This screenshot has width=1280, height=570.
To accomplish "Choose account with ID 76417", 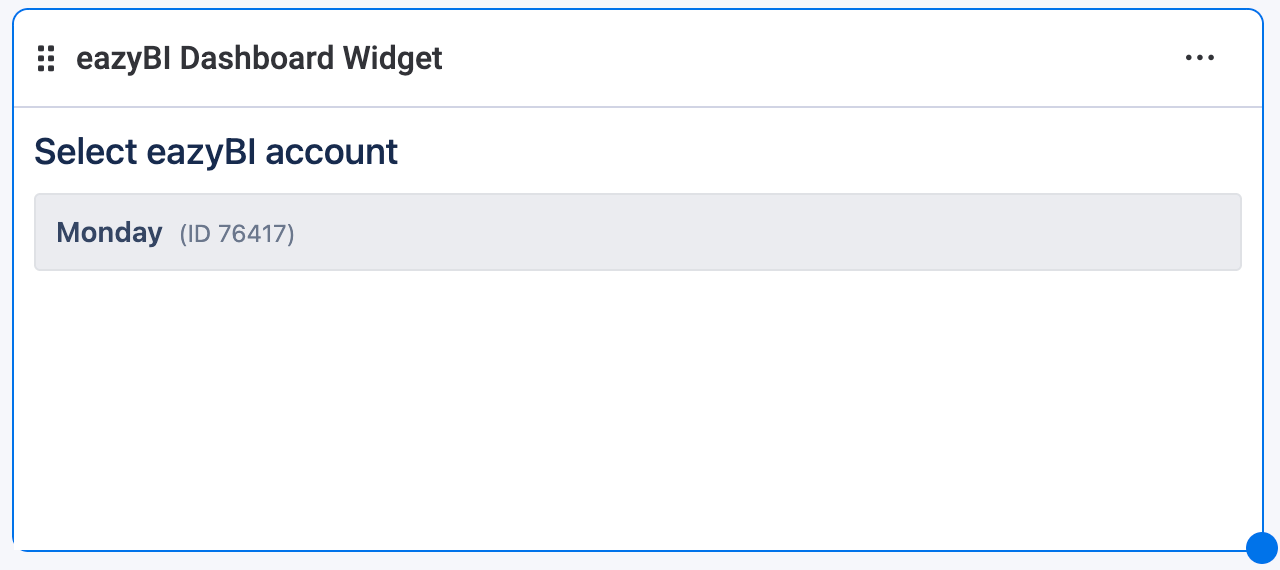I will click(237, 234).
